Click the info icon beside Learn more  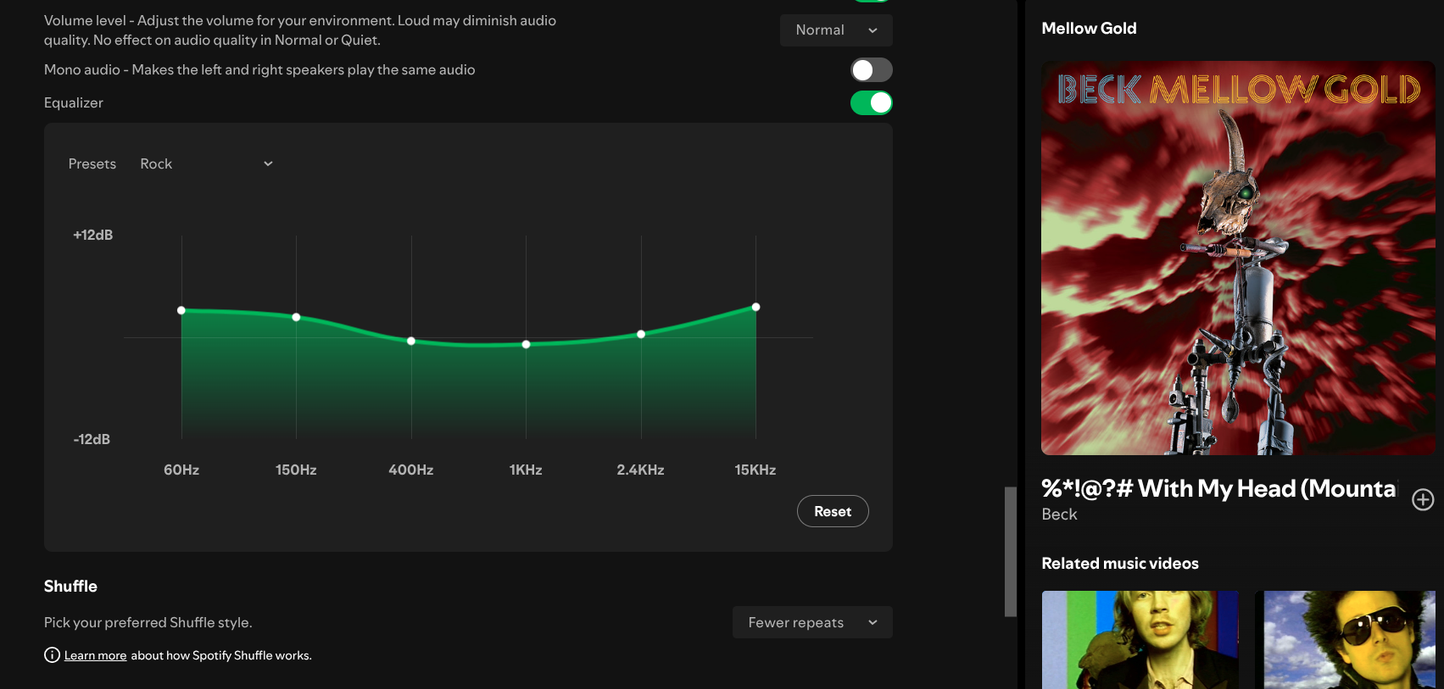(52, 655)
